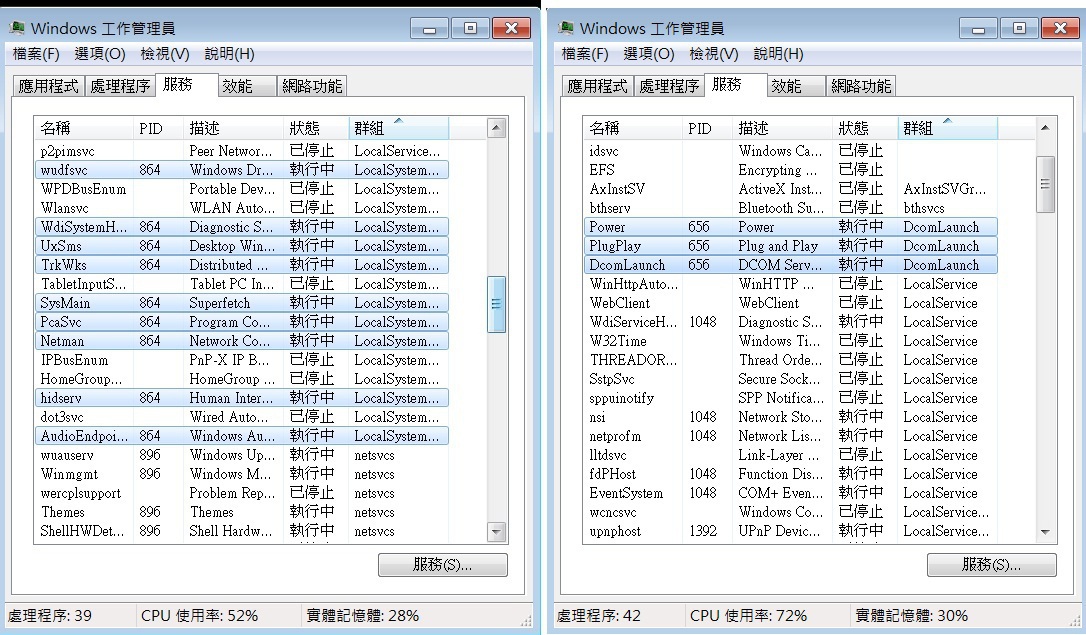Open 說明(H) menu in left window
The image size is (1086, 635).
pos(229,53)
